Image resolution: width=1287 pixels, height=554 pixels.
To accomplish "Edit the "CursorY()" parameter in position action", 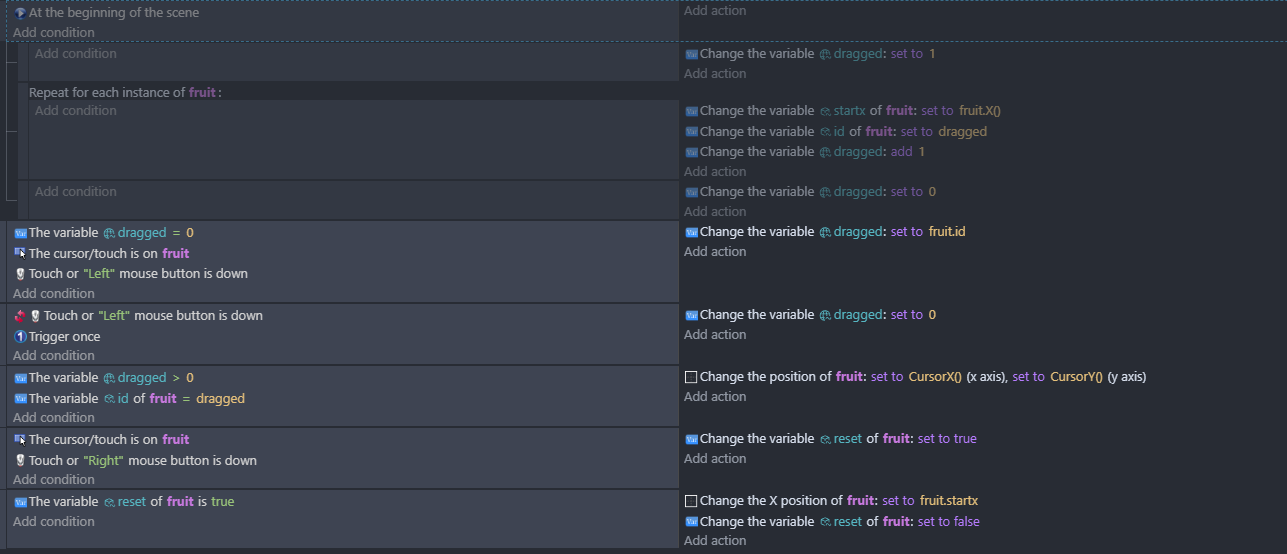I will (1076, 377).
